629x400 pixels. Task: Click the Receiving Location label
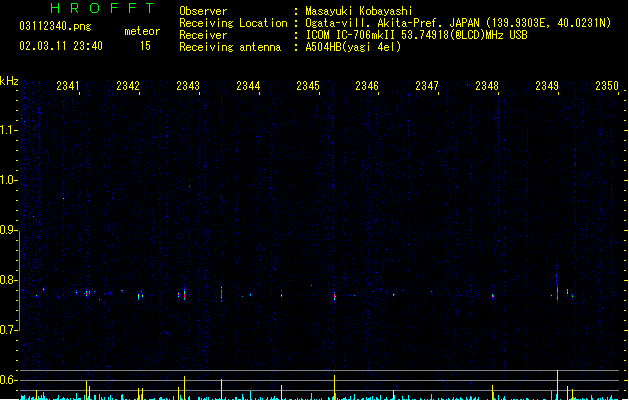pyautogui.click(x=233, y=23)
